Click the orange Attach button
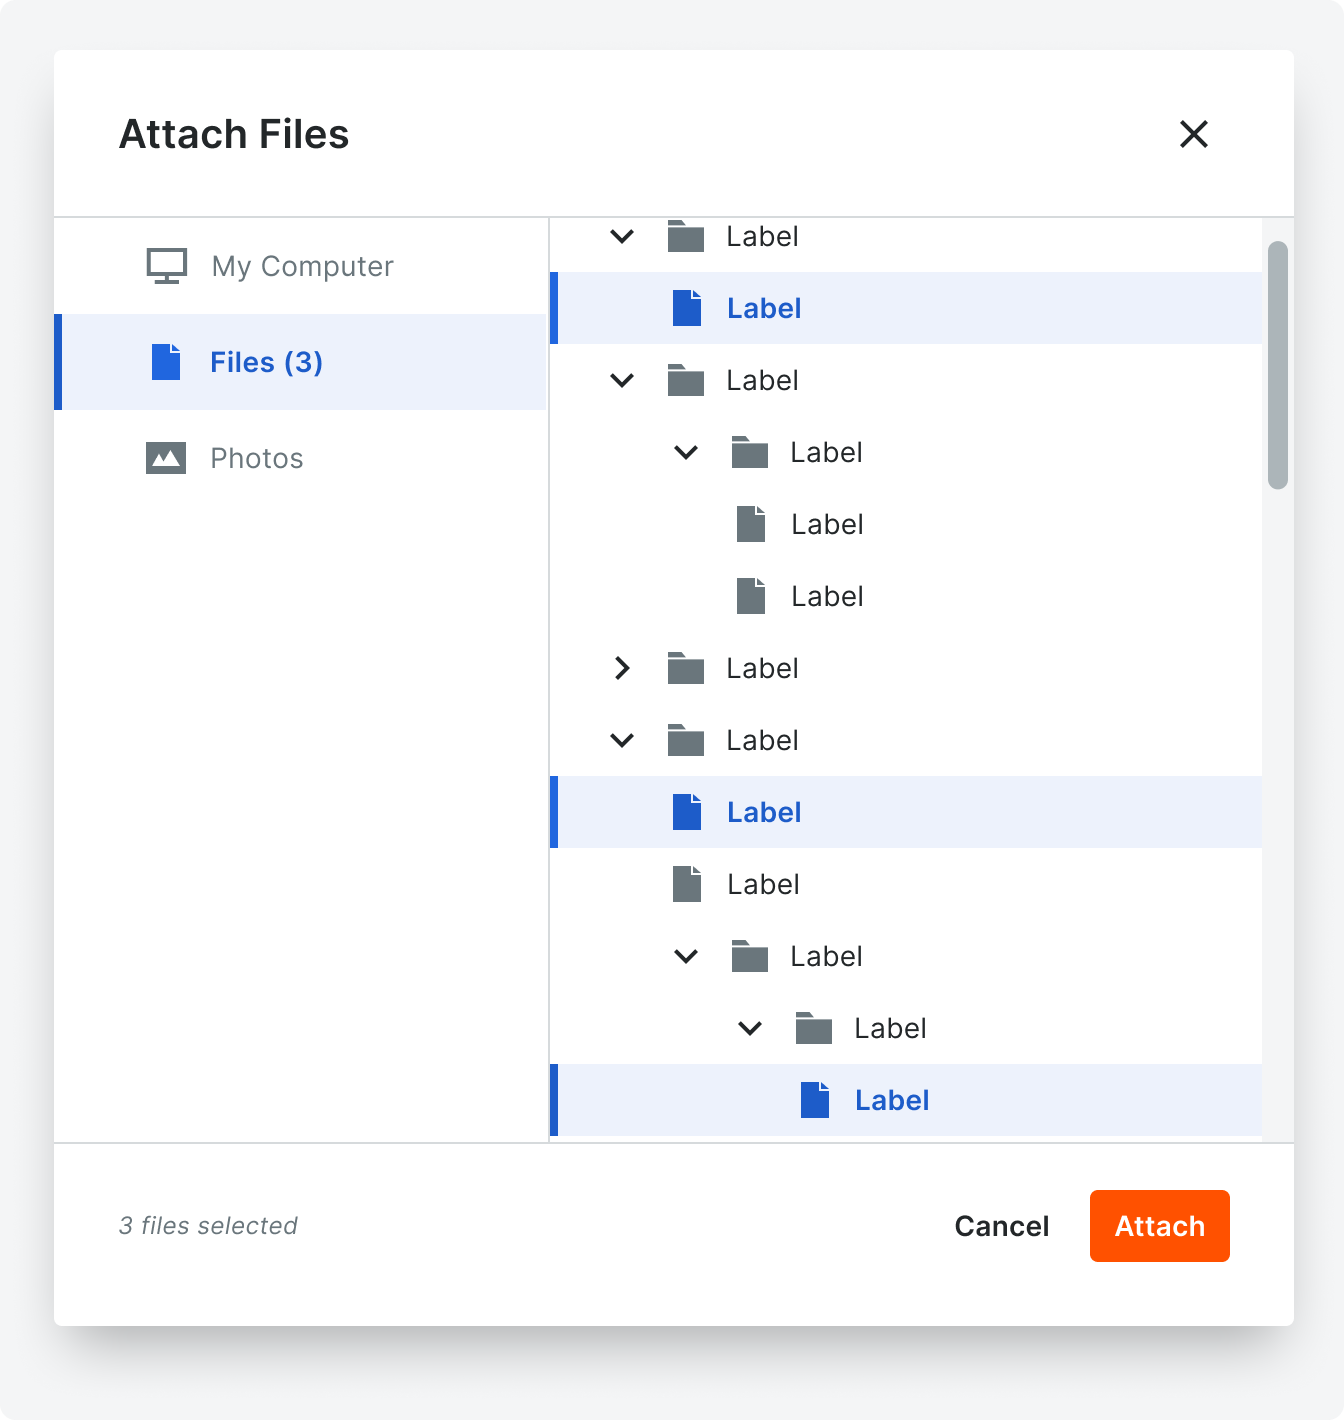1344x1420 pixels. 1160,1226
